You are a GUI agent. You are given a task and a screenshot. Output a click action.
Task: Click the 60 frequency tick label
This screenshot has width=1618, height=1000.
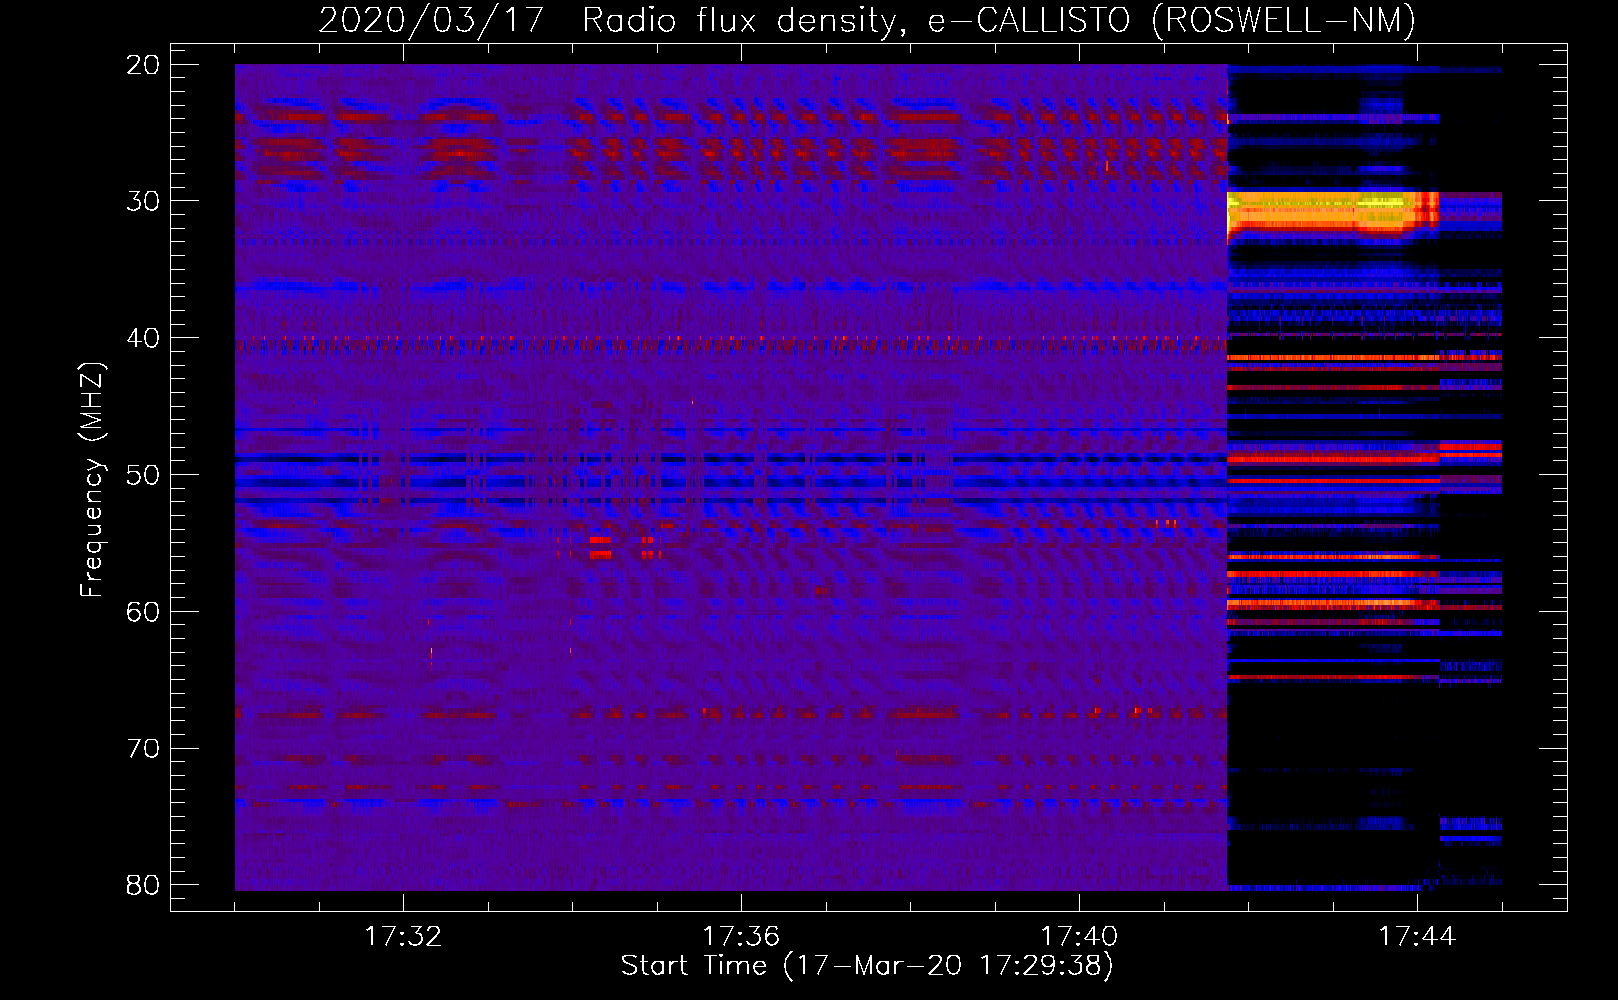click(x=143, y=611)
